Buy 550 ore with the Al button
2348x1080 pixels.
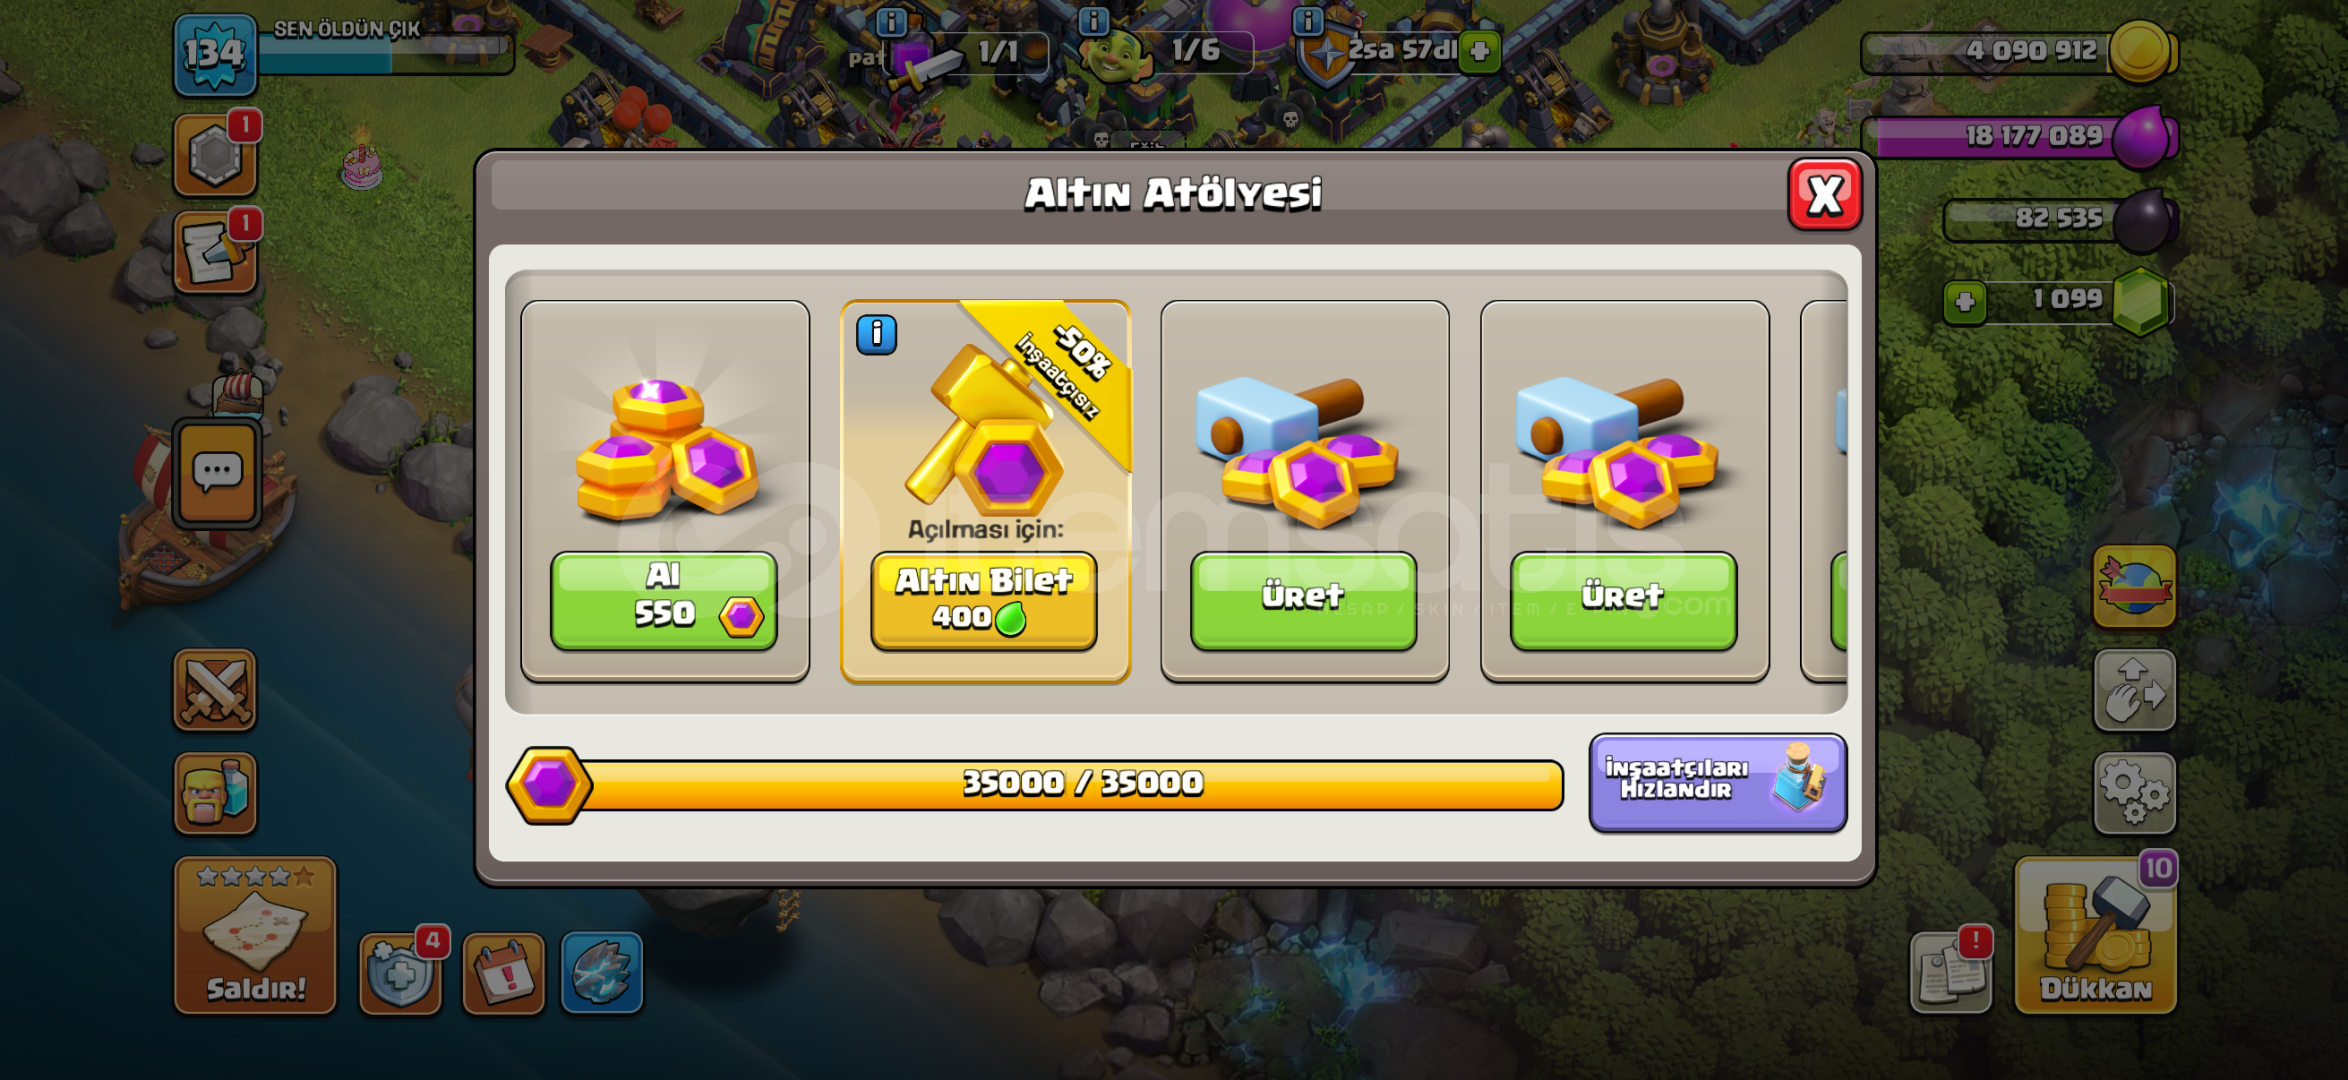tap(664, 601)
